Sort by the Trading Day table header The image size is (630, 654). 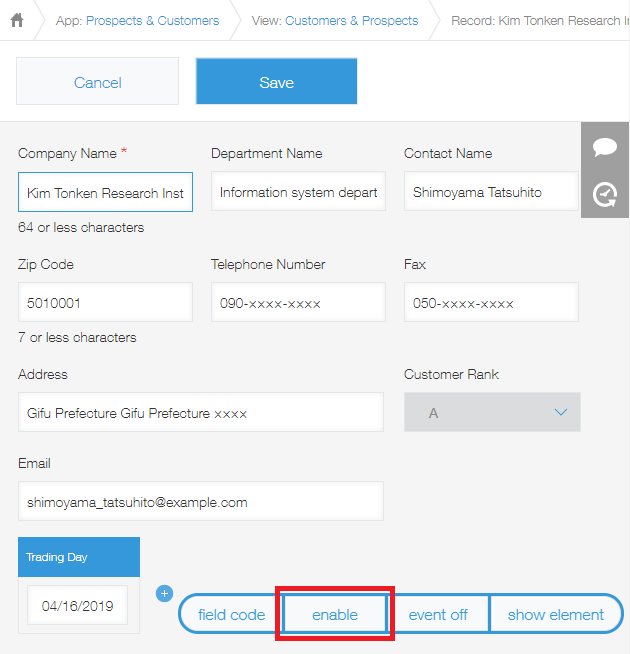pyautogui.click(x=79, y=557)
